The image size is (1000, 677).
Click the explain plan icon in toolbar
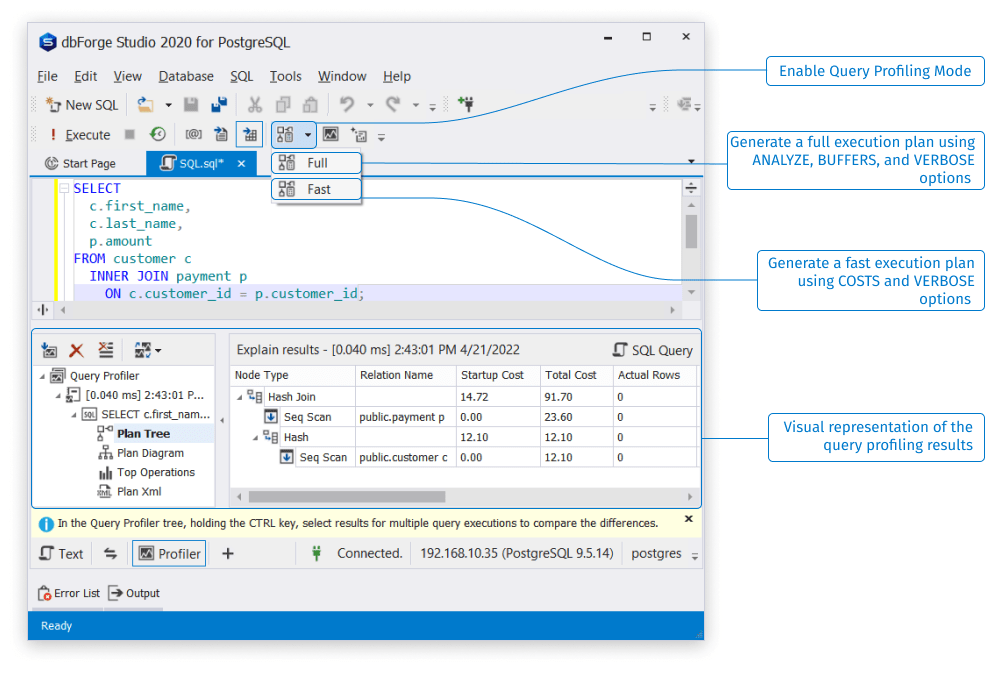tap(285, 135)
